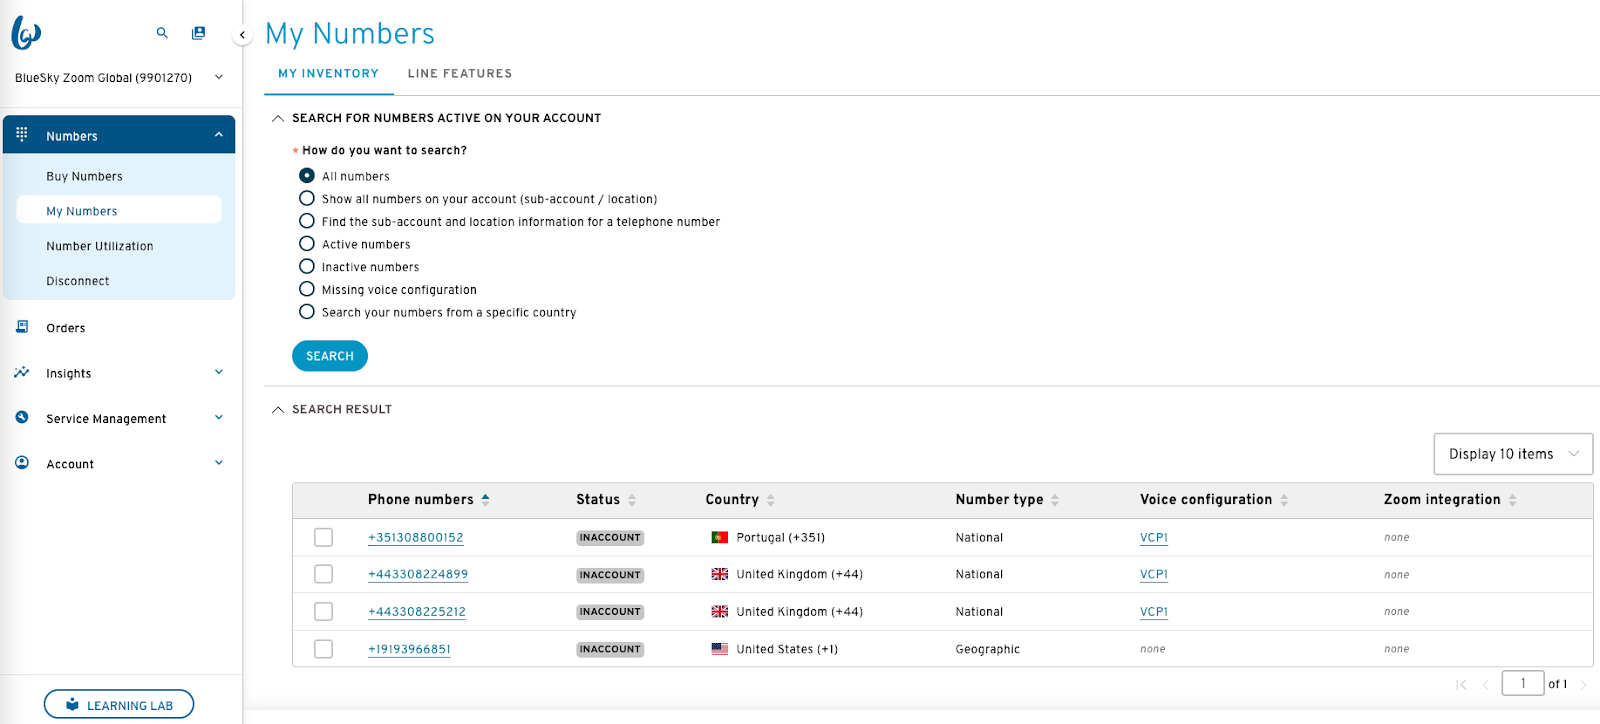The width and height of the screenshot is (1600, 724).
Task: Sort by Voice configuration column arrows
Action: tap(1284, 500)
